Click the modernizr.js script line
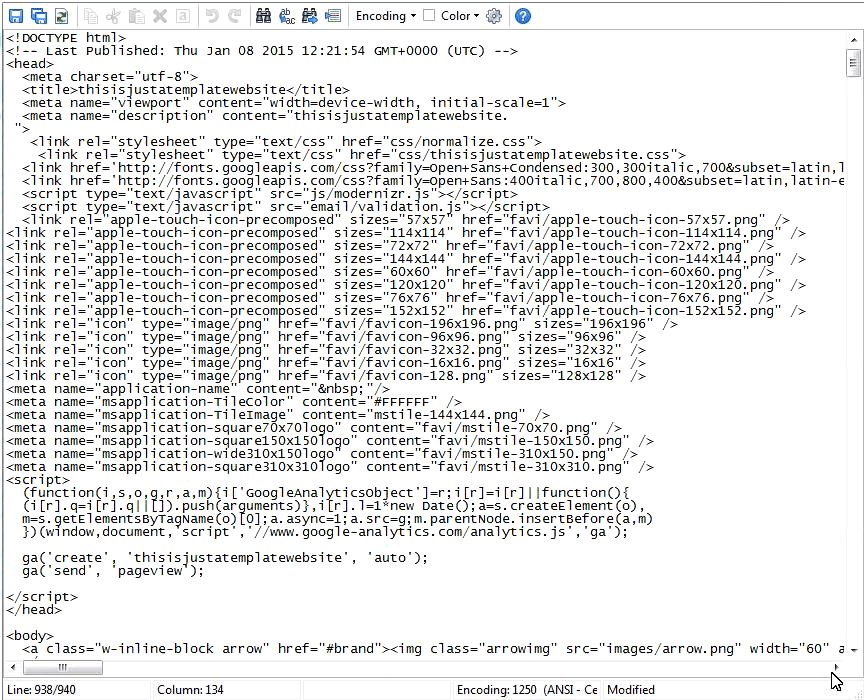Screen dimensions: 864x700 point(270,194)
